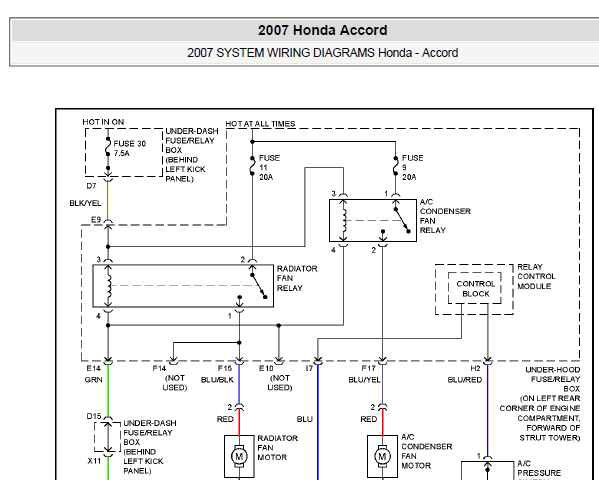Click the '(NOT USED)' label under F14
This screenshot has width=599, height=480.
click(x=175, y=383)
